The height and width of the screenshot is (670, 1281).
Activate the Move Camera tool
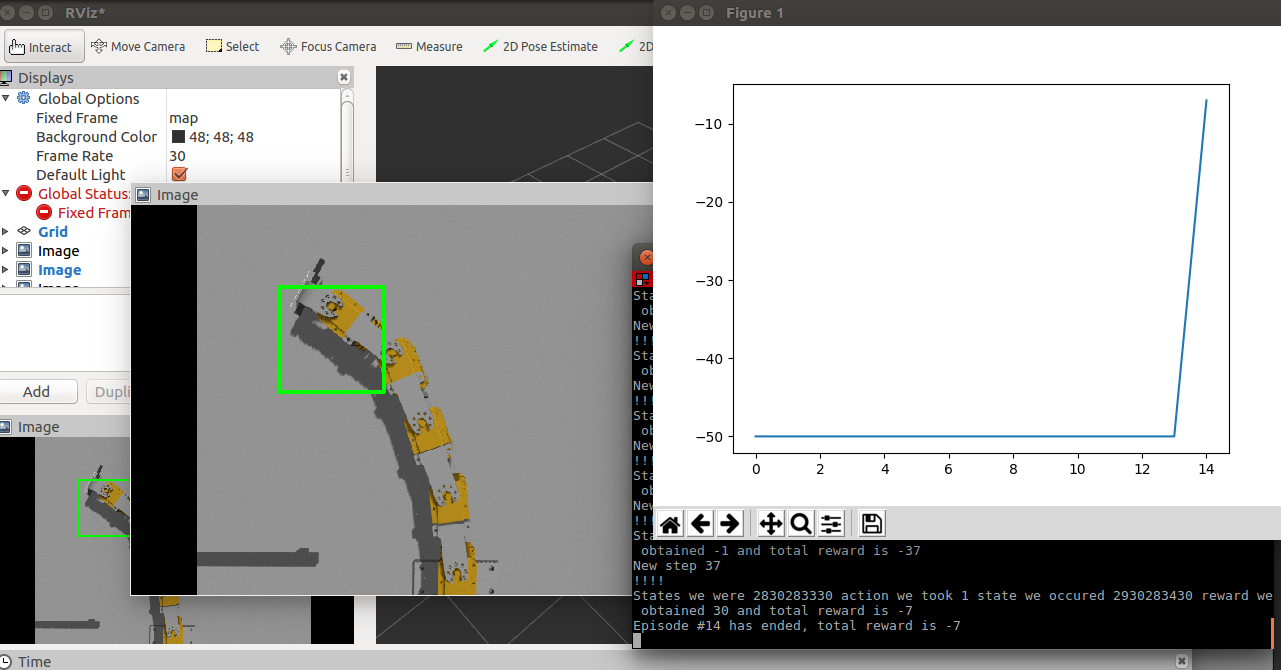[138, 46]
